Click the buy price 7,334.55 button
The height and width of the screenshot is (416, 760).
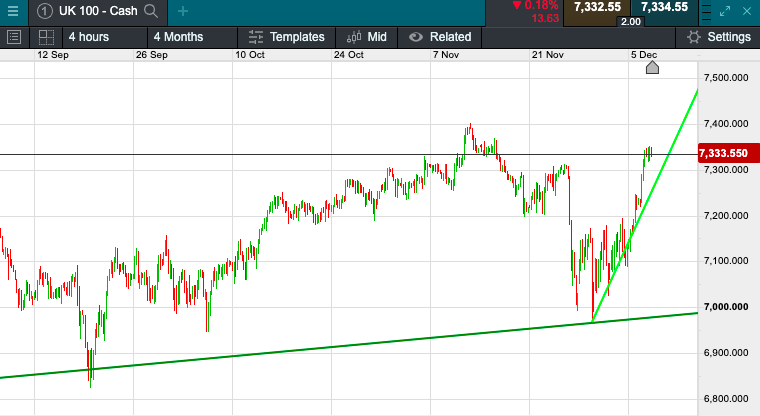pos(665,7)
